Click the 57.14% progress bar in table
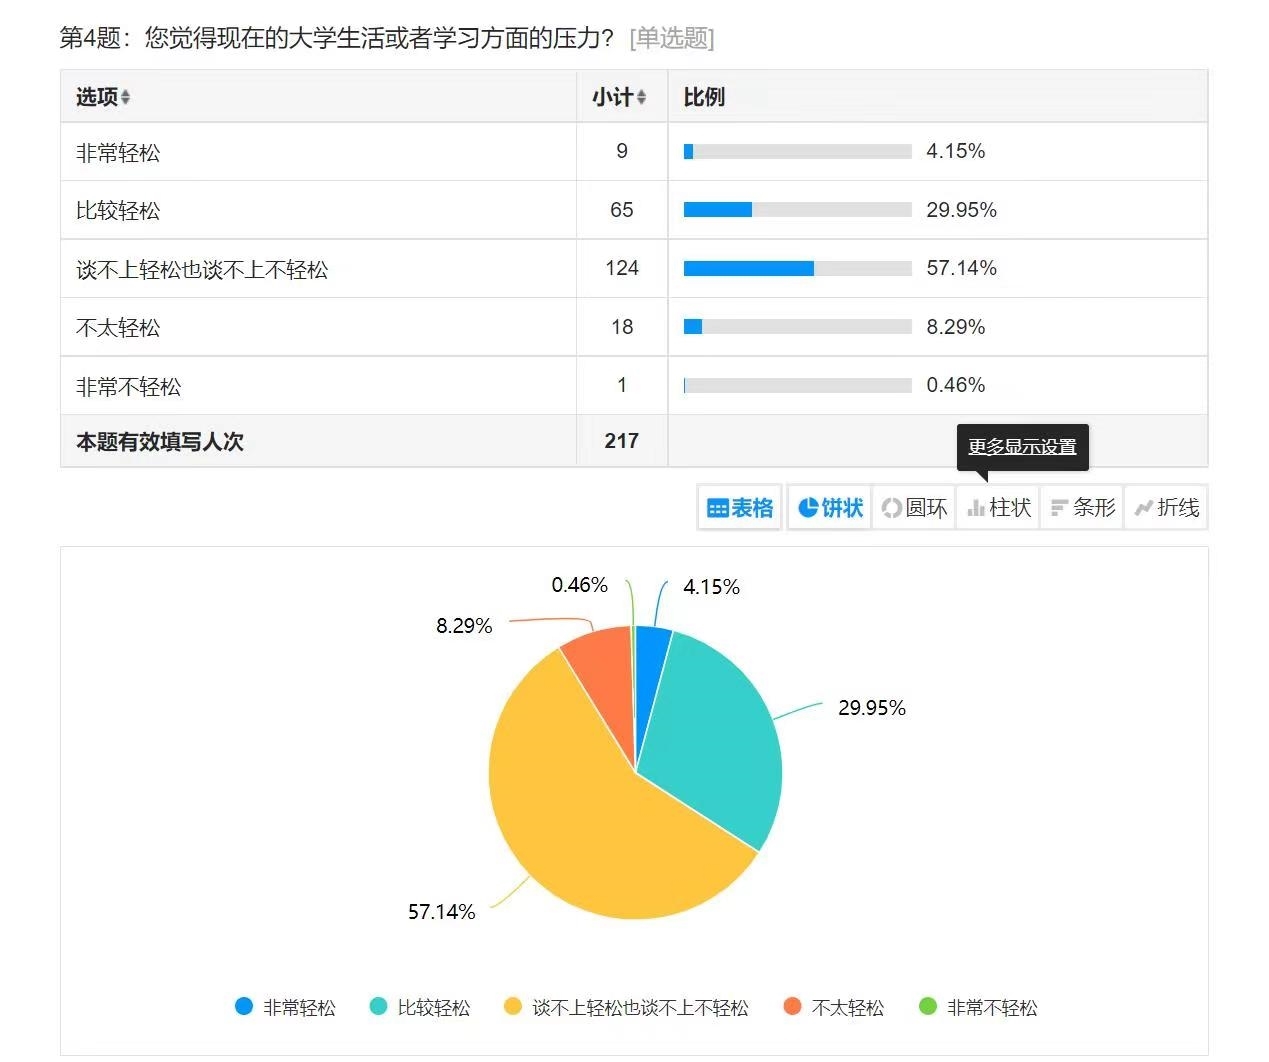Screen dimensions: 1269x1062 pyautogui.click(x=797, y=268)
